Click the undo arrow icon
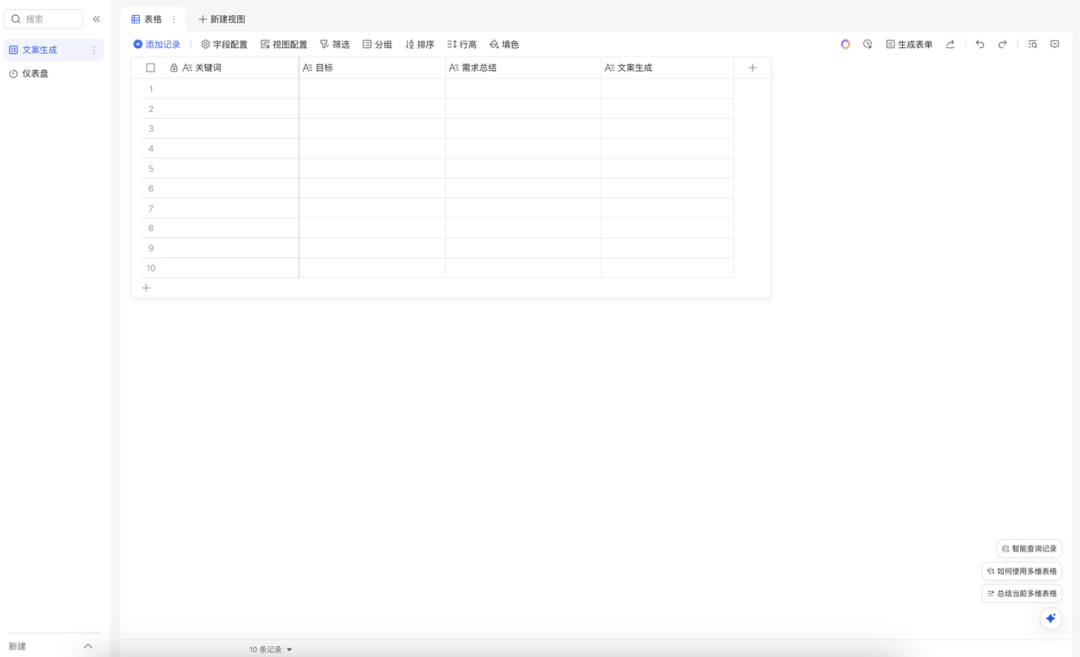The image size is (1080, 657). pyautogui.click(x=979, y=44)
